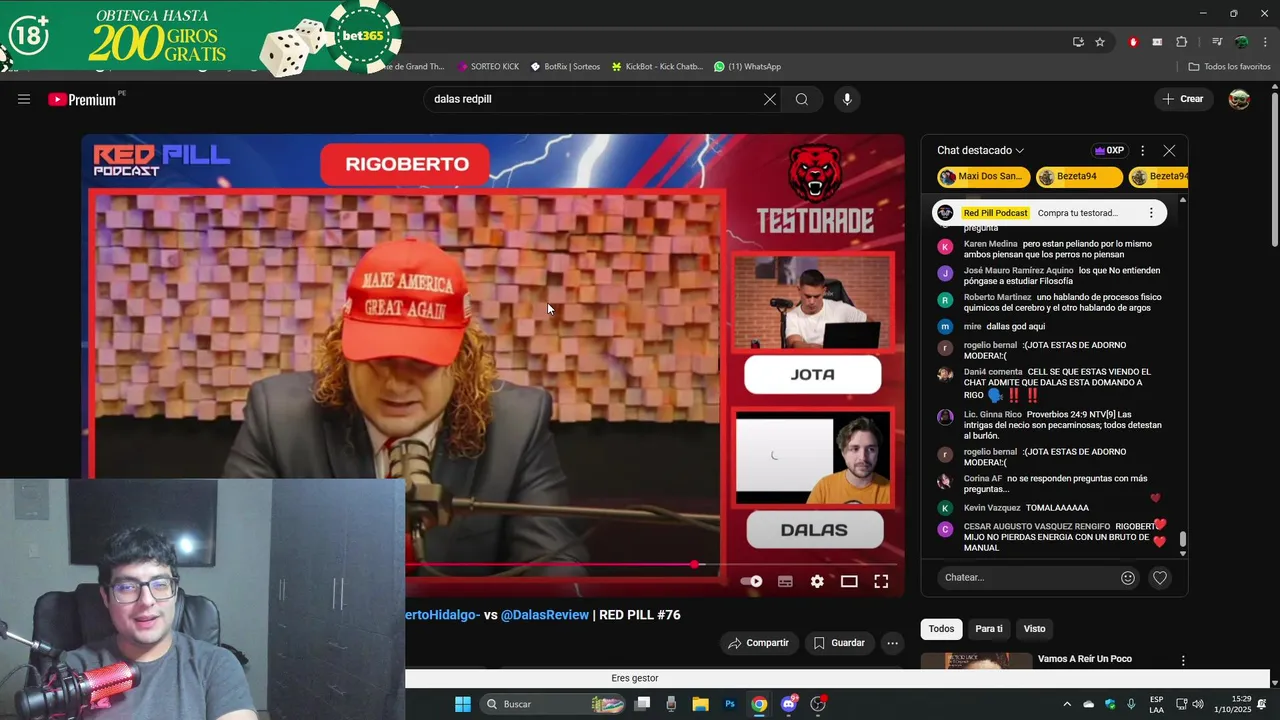Open Photoshop from the taskbar
This screenshot has width=1280, height=720.
(x=730, y=704)
